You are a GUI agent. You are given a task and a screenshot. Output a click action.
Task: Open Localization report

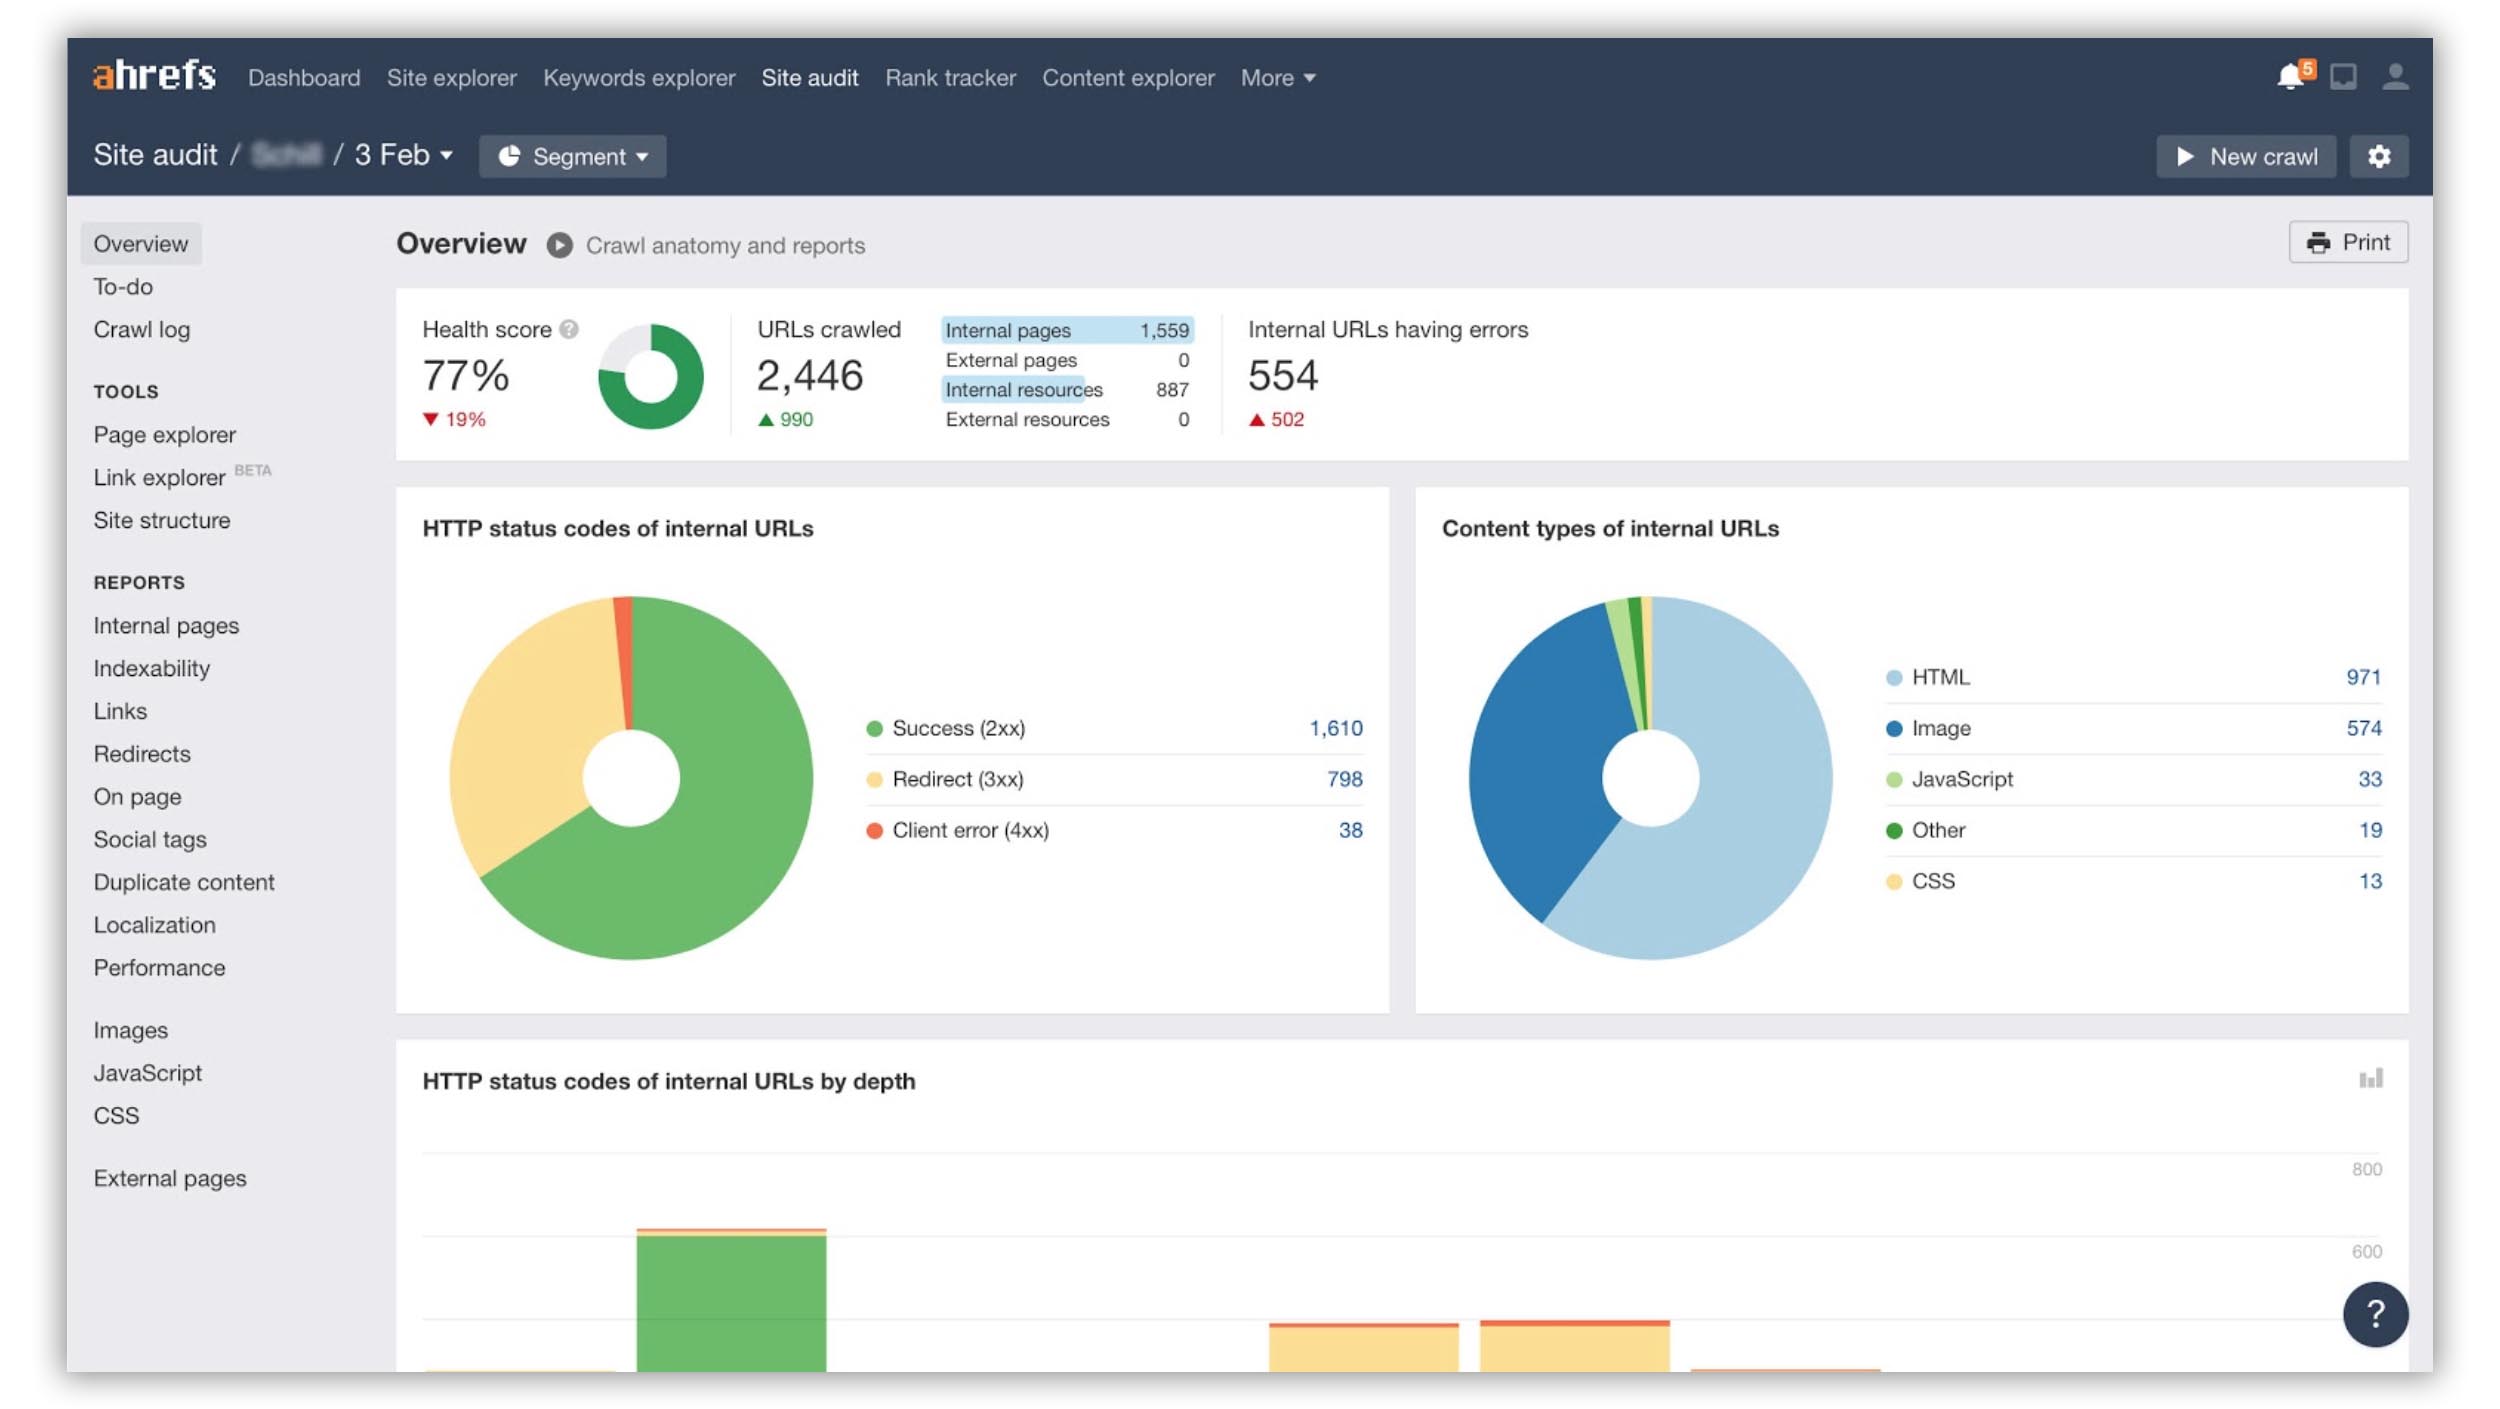155,925
